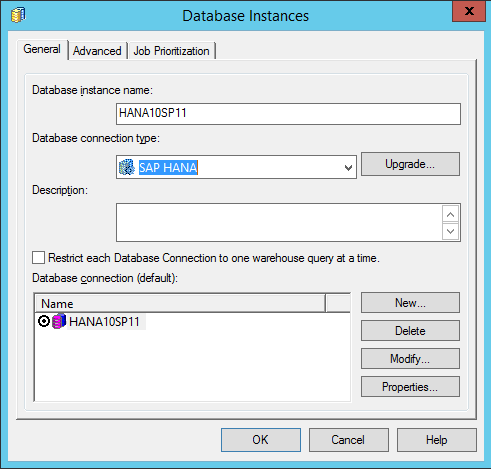Click the Database instance name field

(288, 114)
